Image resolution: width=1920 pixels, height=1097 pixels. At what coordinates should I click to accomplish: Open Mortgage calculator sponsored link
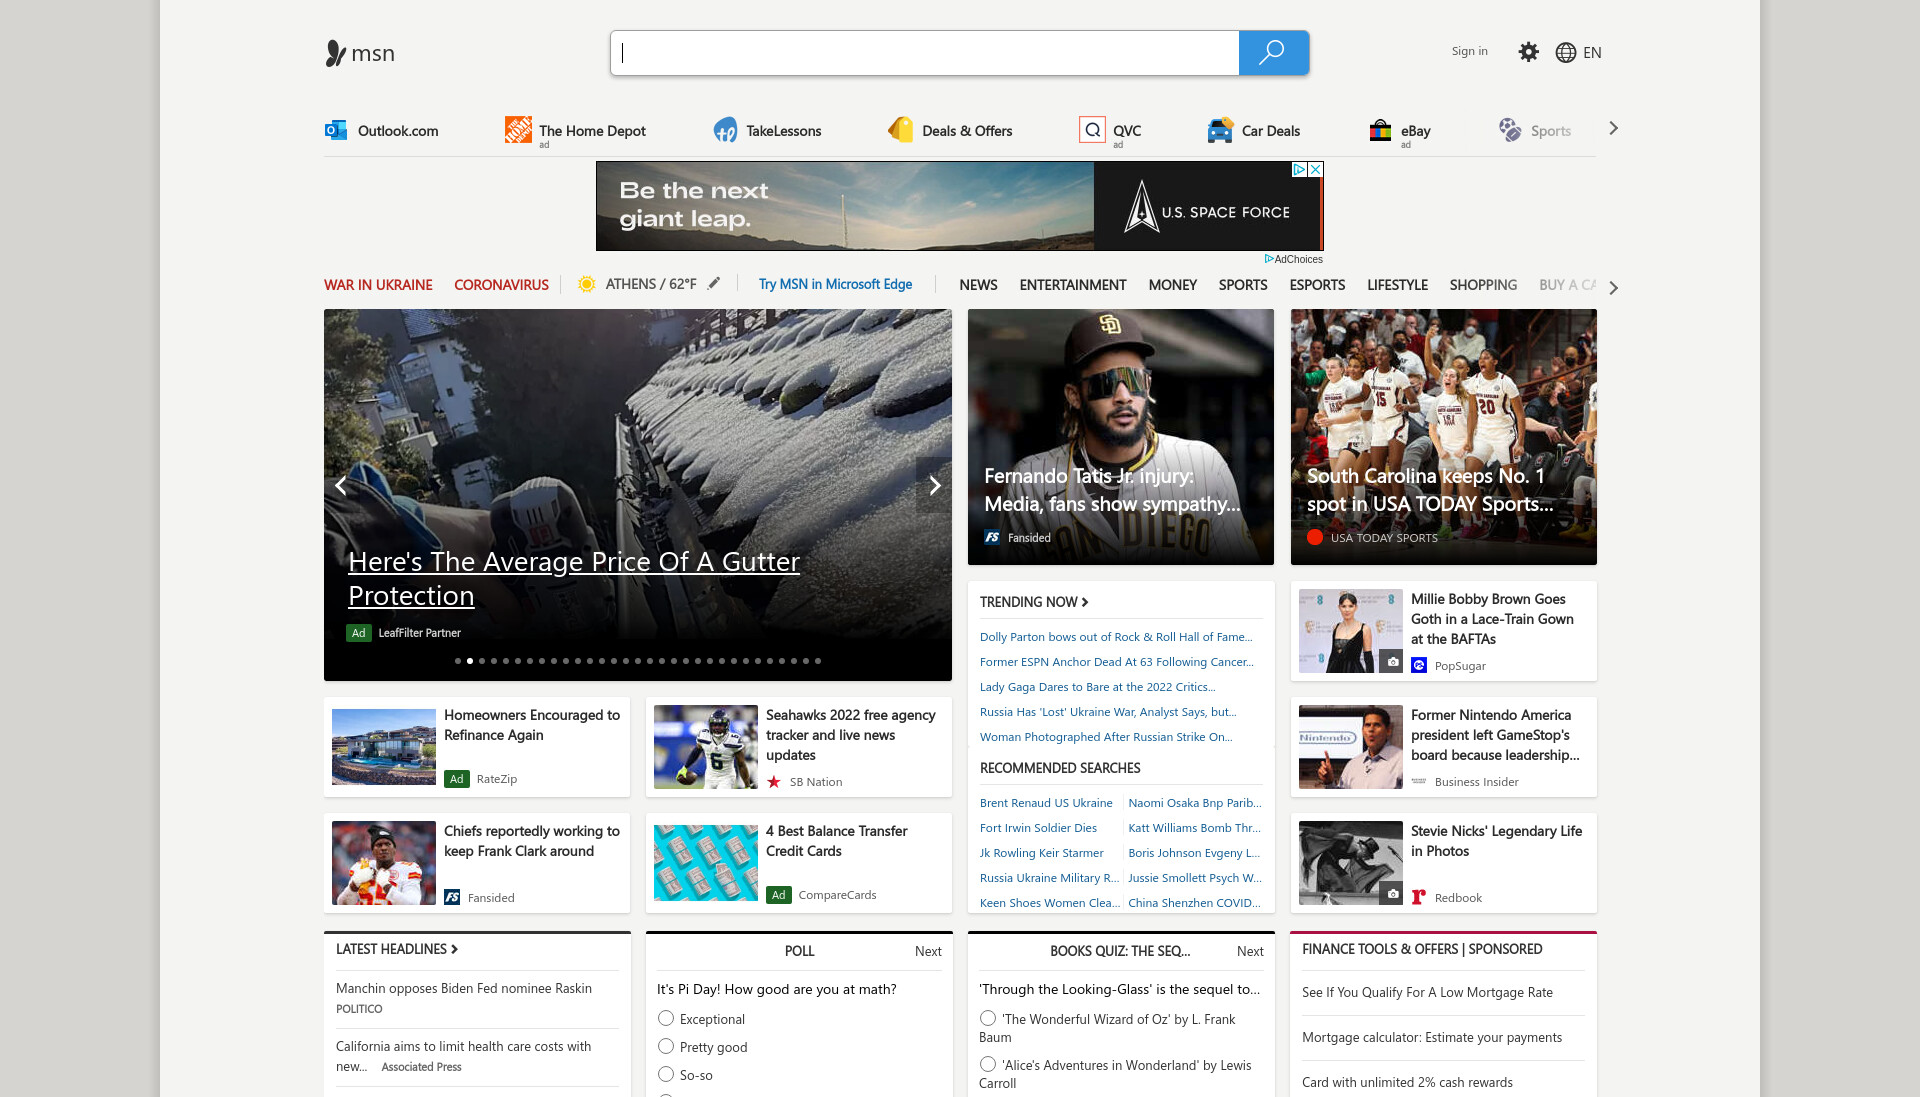click(x=1432, y=1037)
